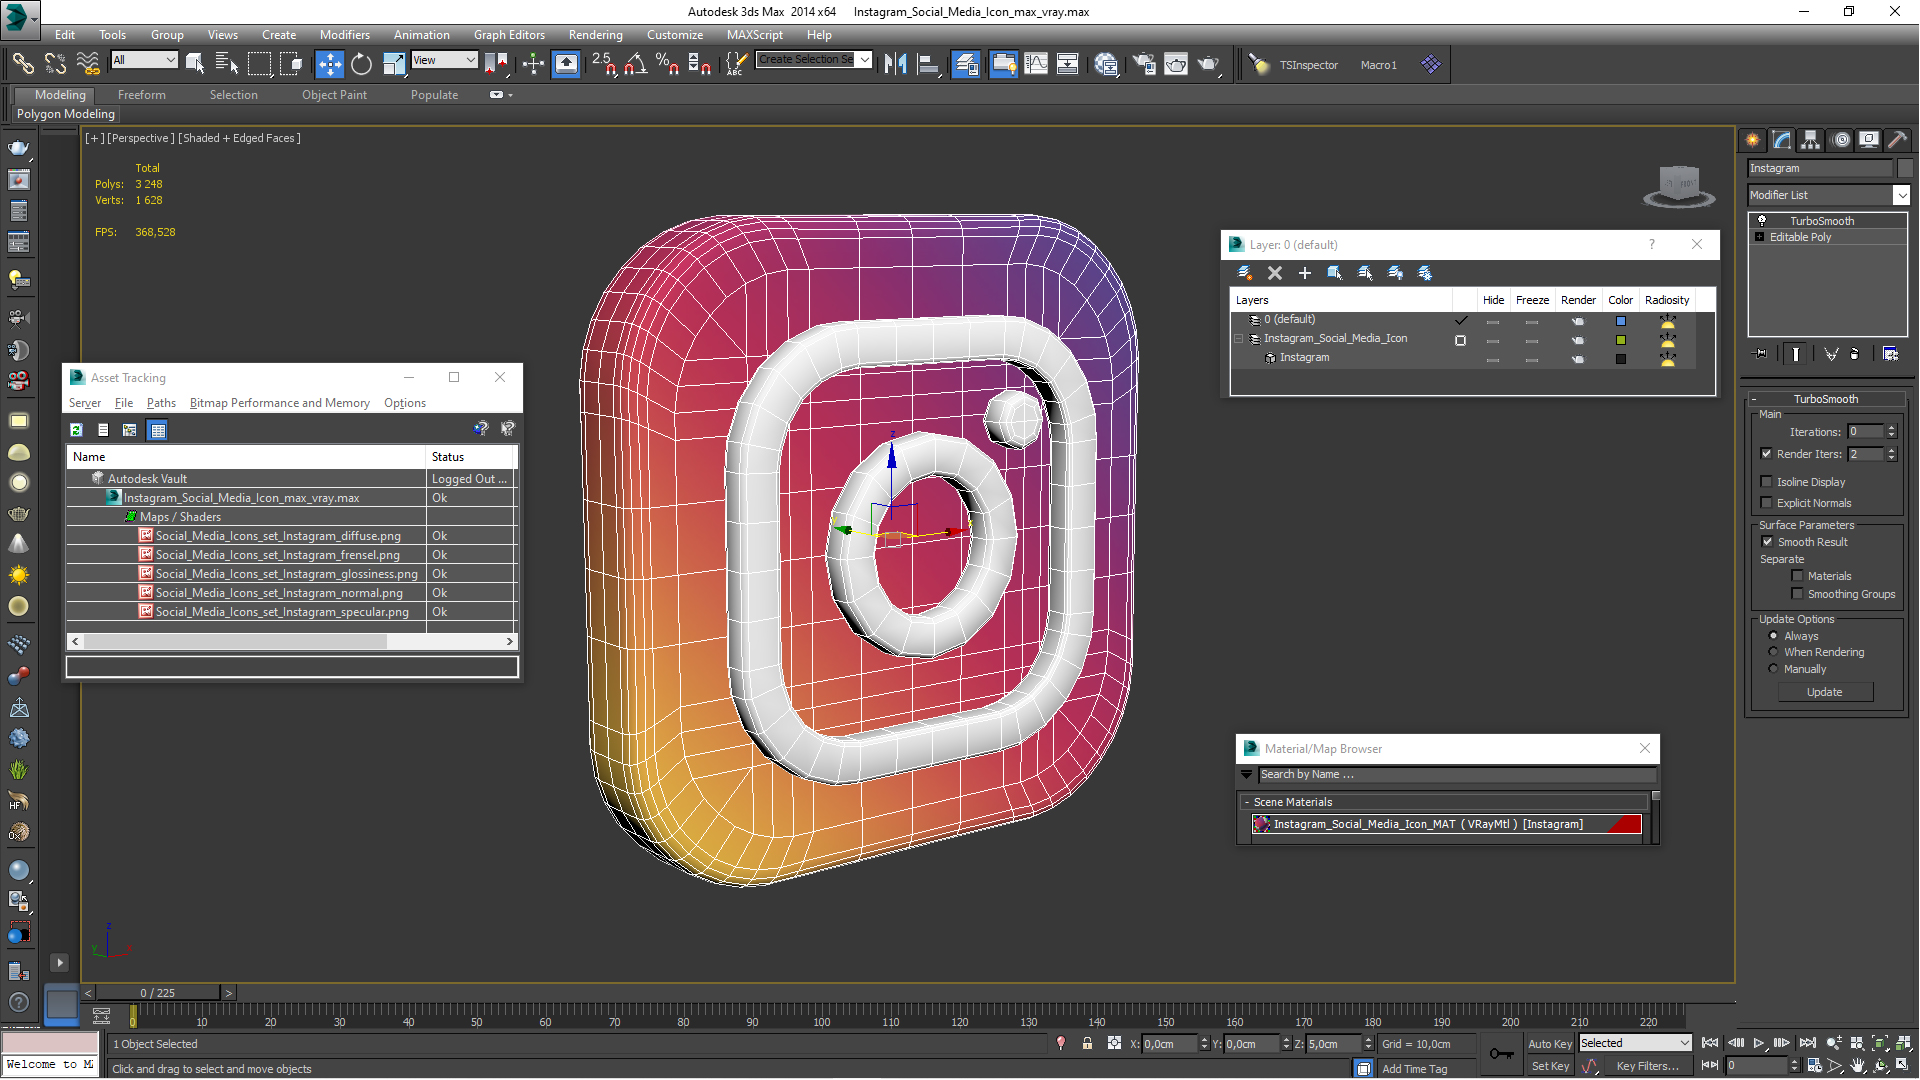Open the Asset Tracking Paths menu
The image size is (1920, 1080).
click(x=161, y=403)
